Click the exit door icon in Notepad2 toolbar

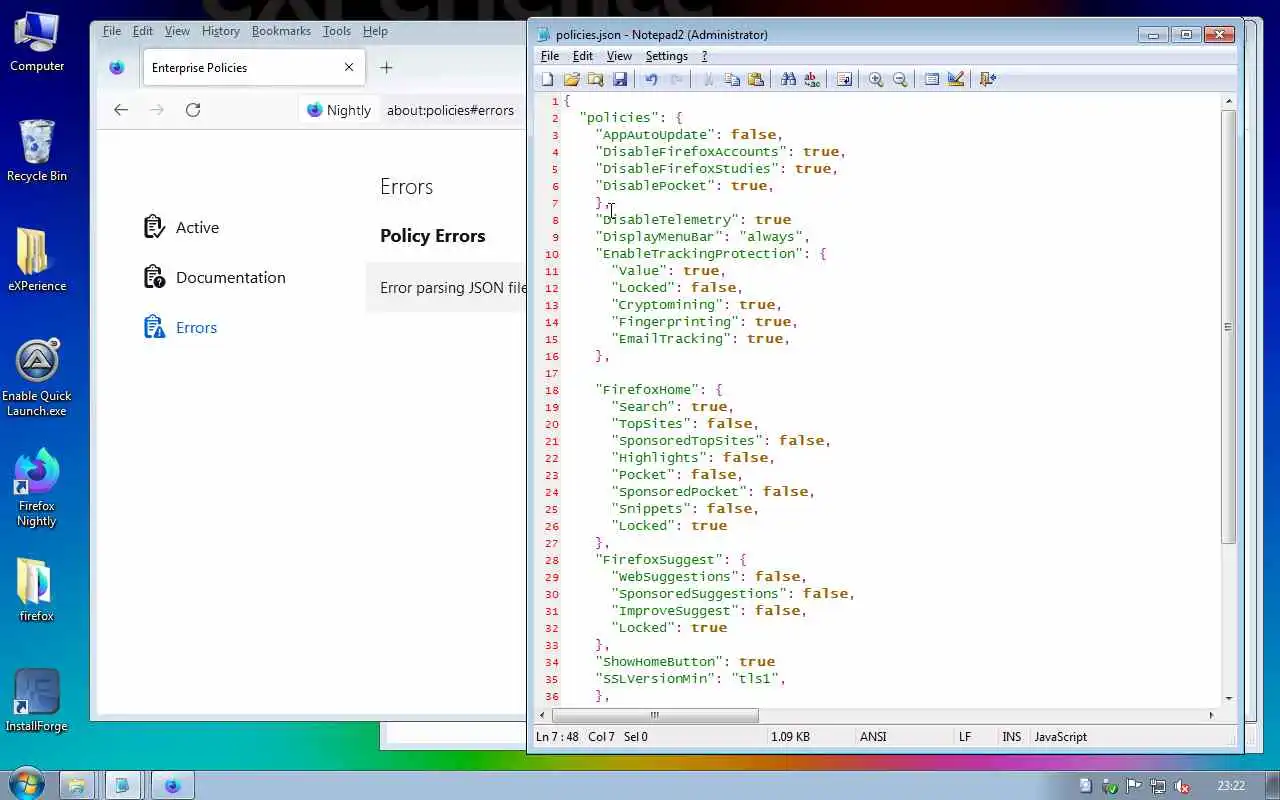click(x=988, y=79)
